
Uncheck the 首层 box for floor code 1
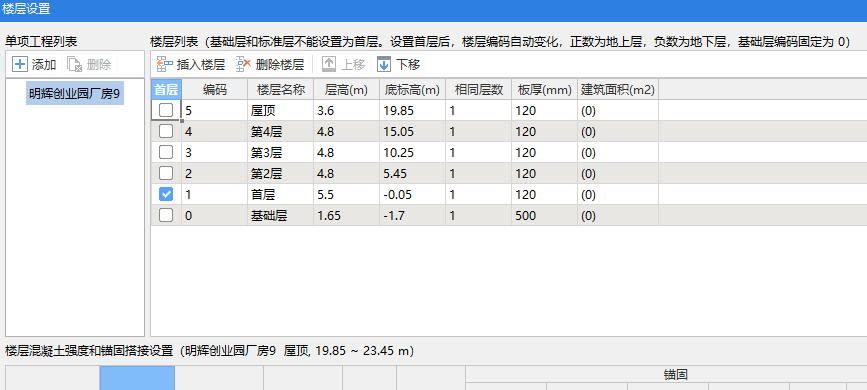point(166,194)
